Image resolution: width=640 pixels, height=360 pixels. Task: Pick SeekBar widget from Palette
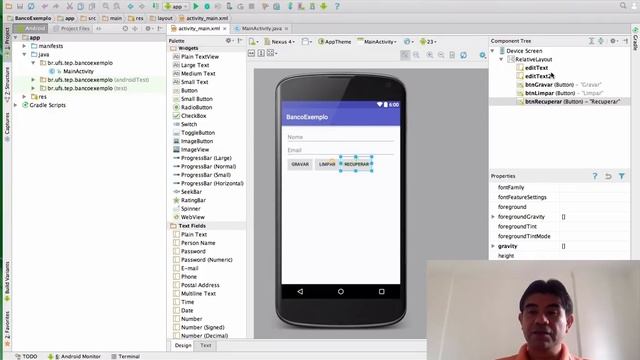pos(187,192)
